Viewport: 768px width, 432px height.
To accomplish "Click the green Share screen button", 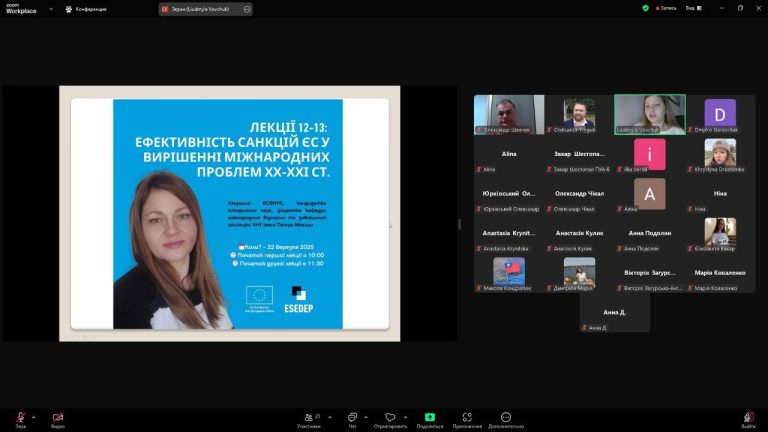I will [429, 418].
